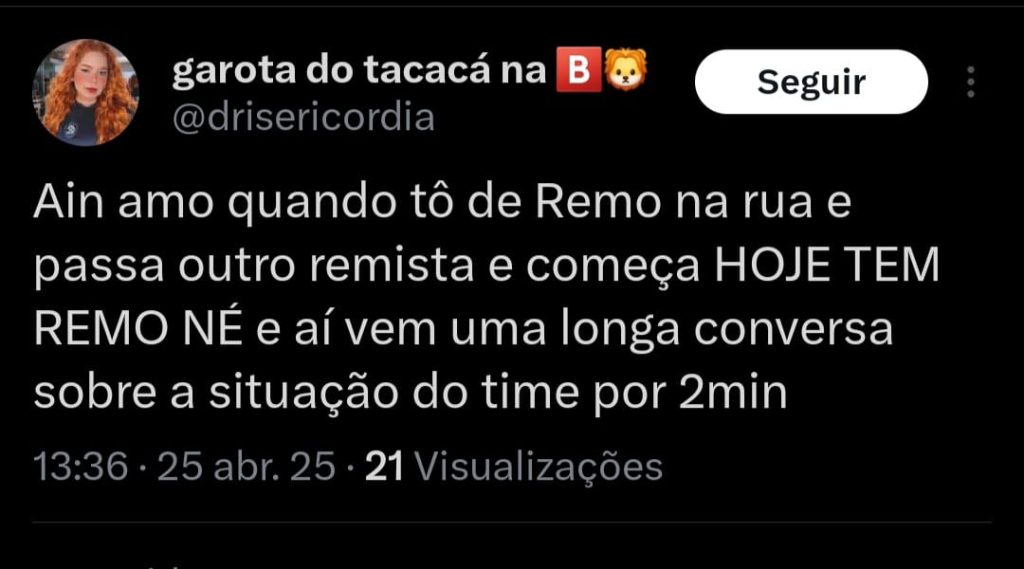Viewport: 1024px width, 569px height.
Task: Click the '25 abr. 25' post date
Action: (246, 466)
